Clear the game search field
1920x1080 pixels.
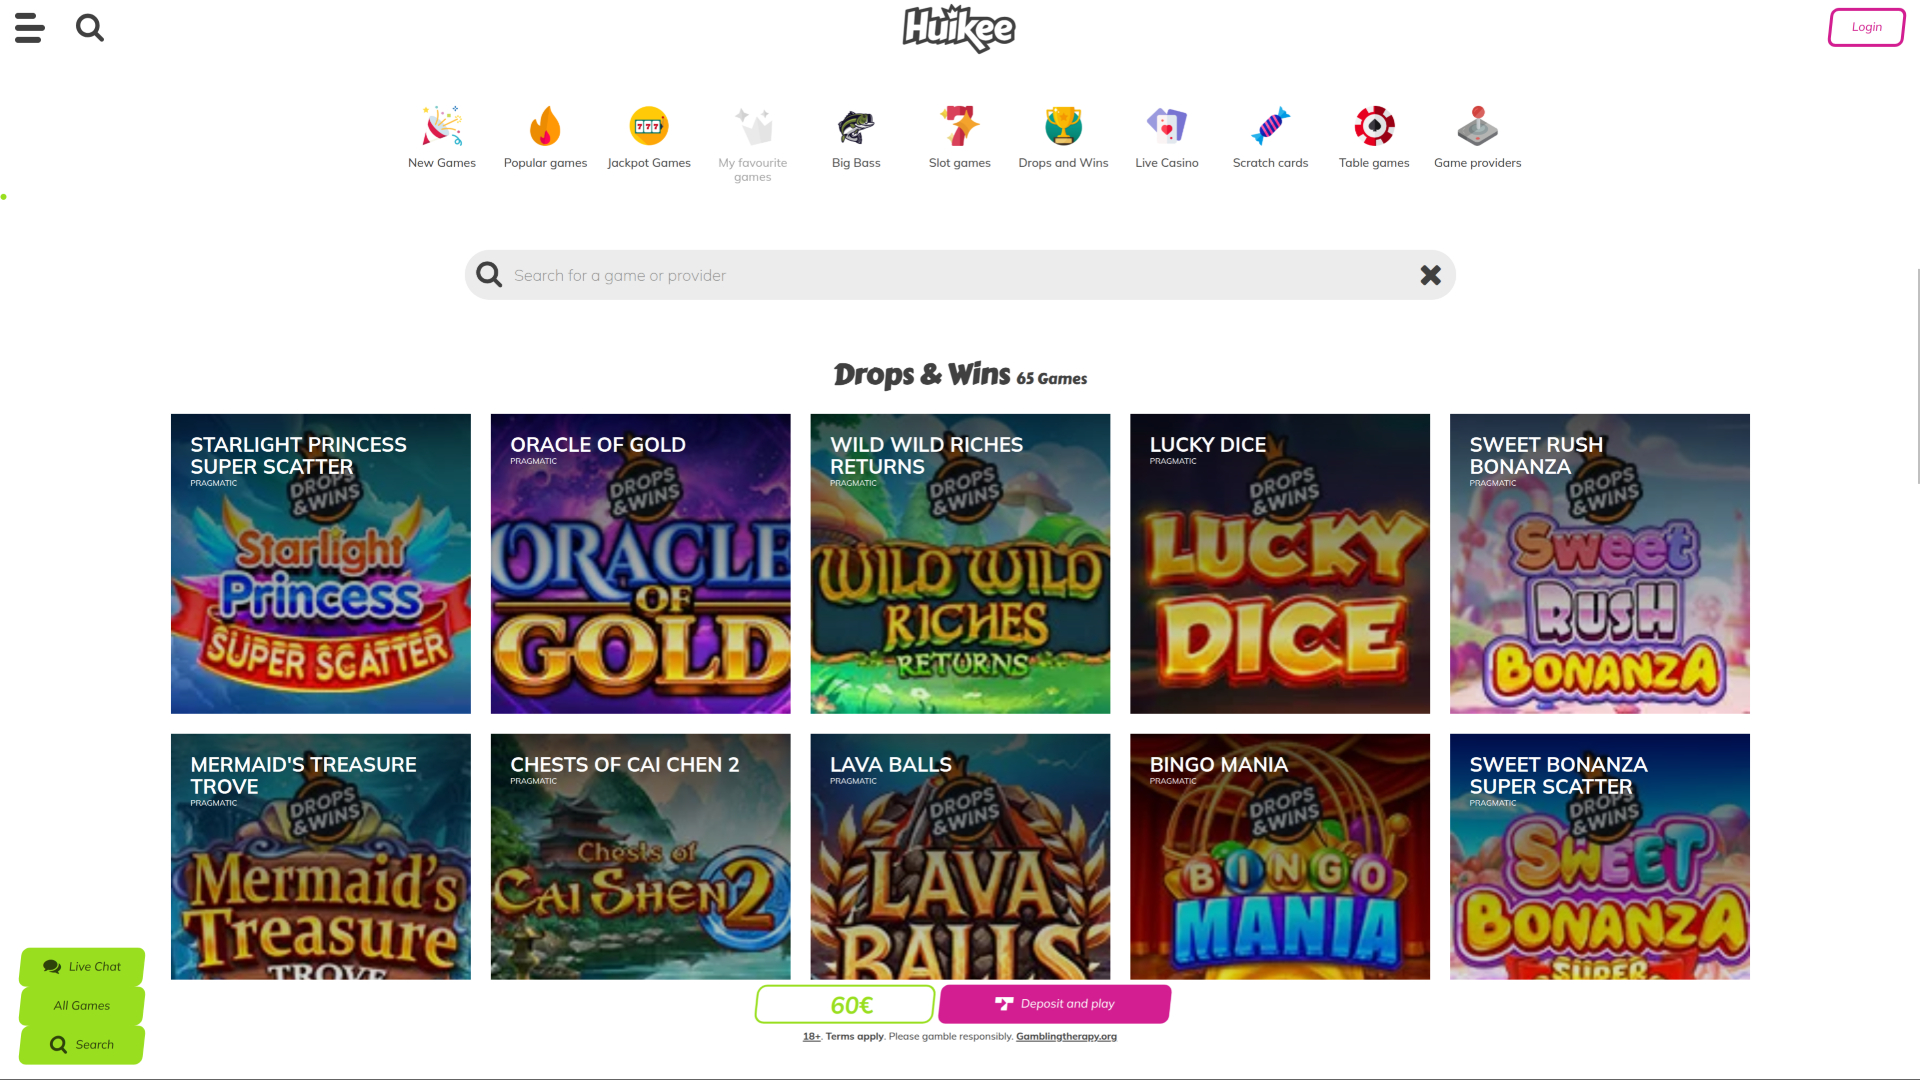tap(1430, 274)
